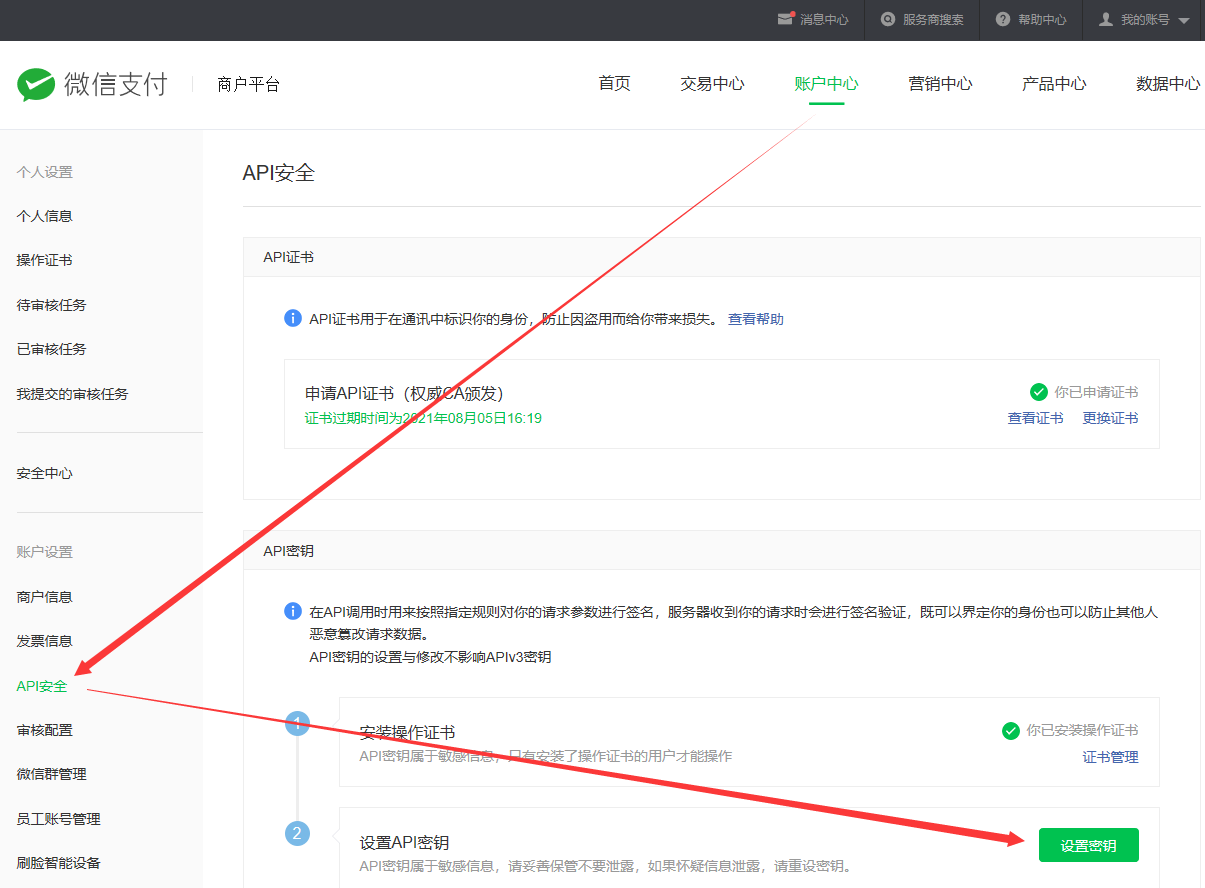This screenshot has height=888, width=1205.
Task: Click green checkmark beside 你已申请证书
Action: coord(1039,392)
